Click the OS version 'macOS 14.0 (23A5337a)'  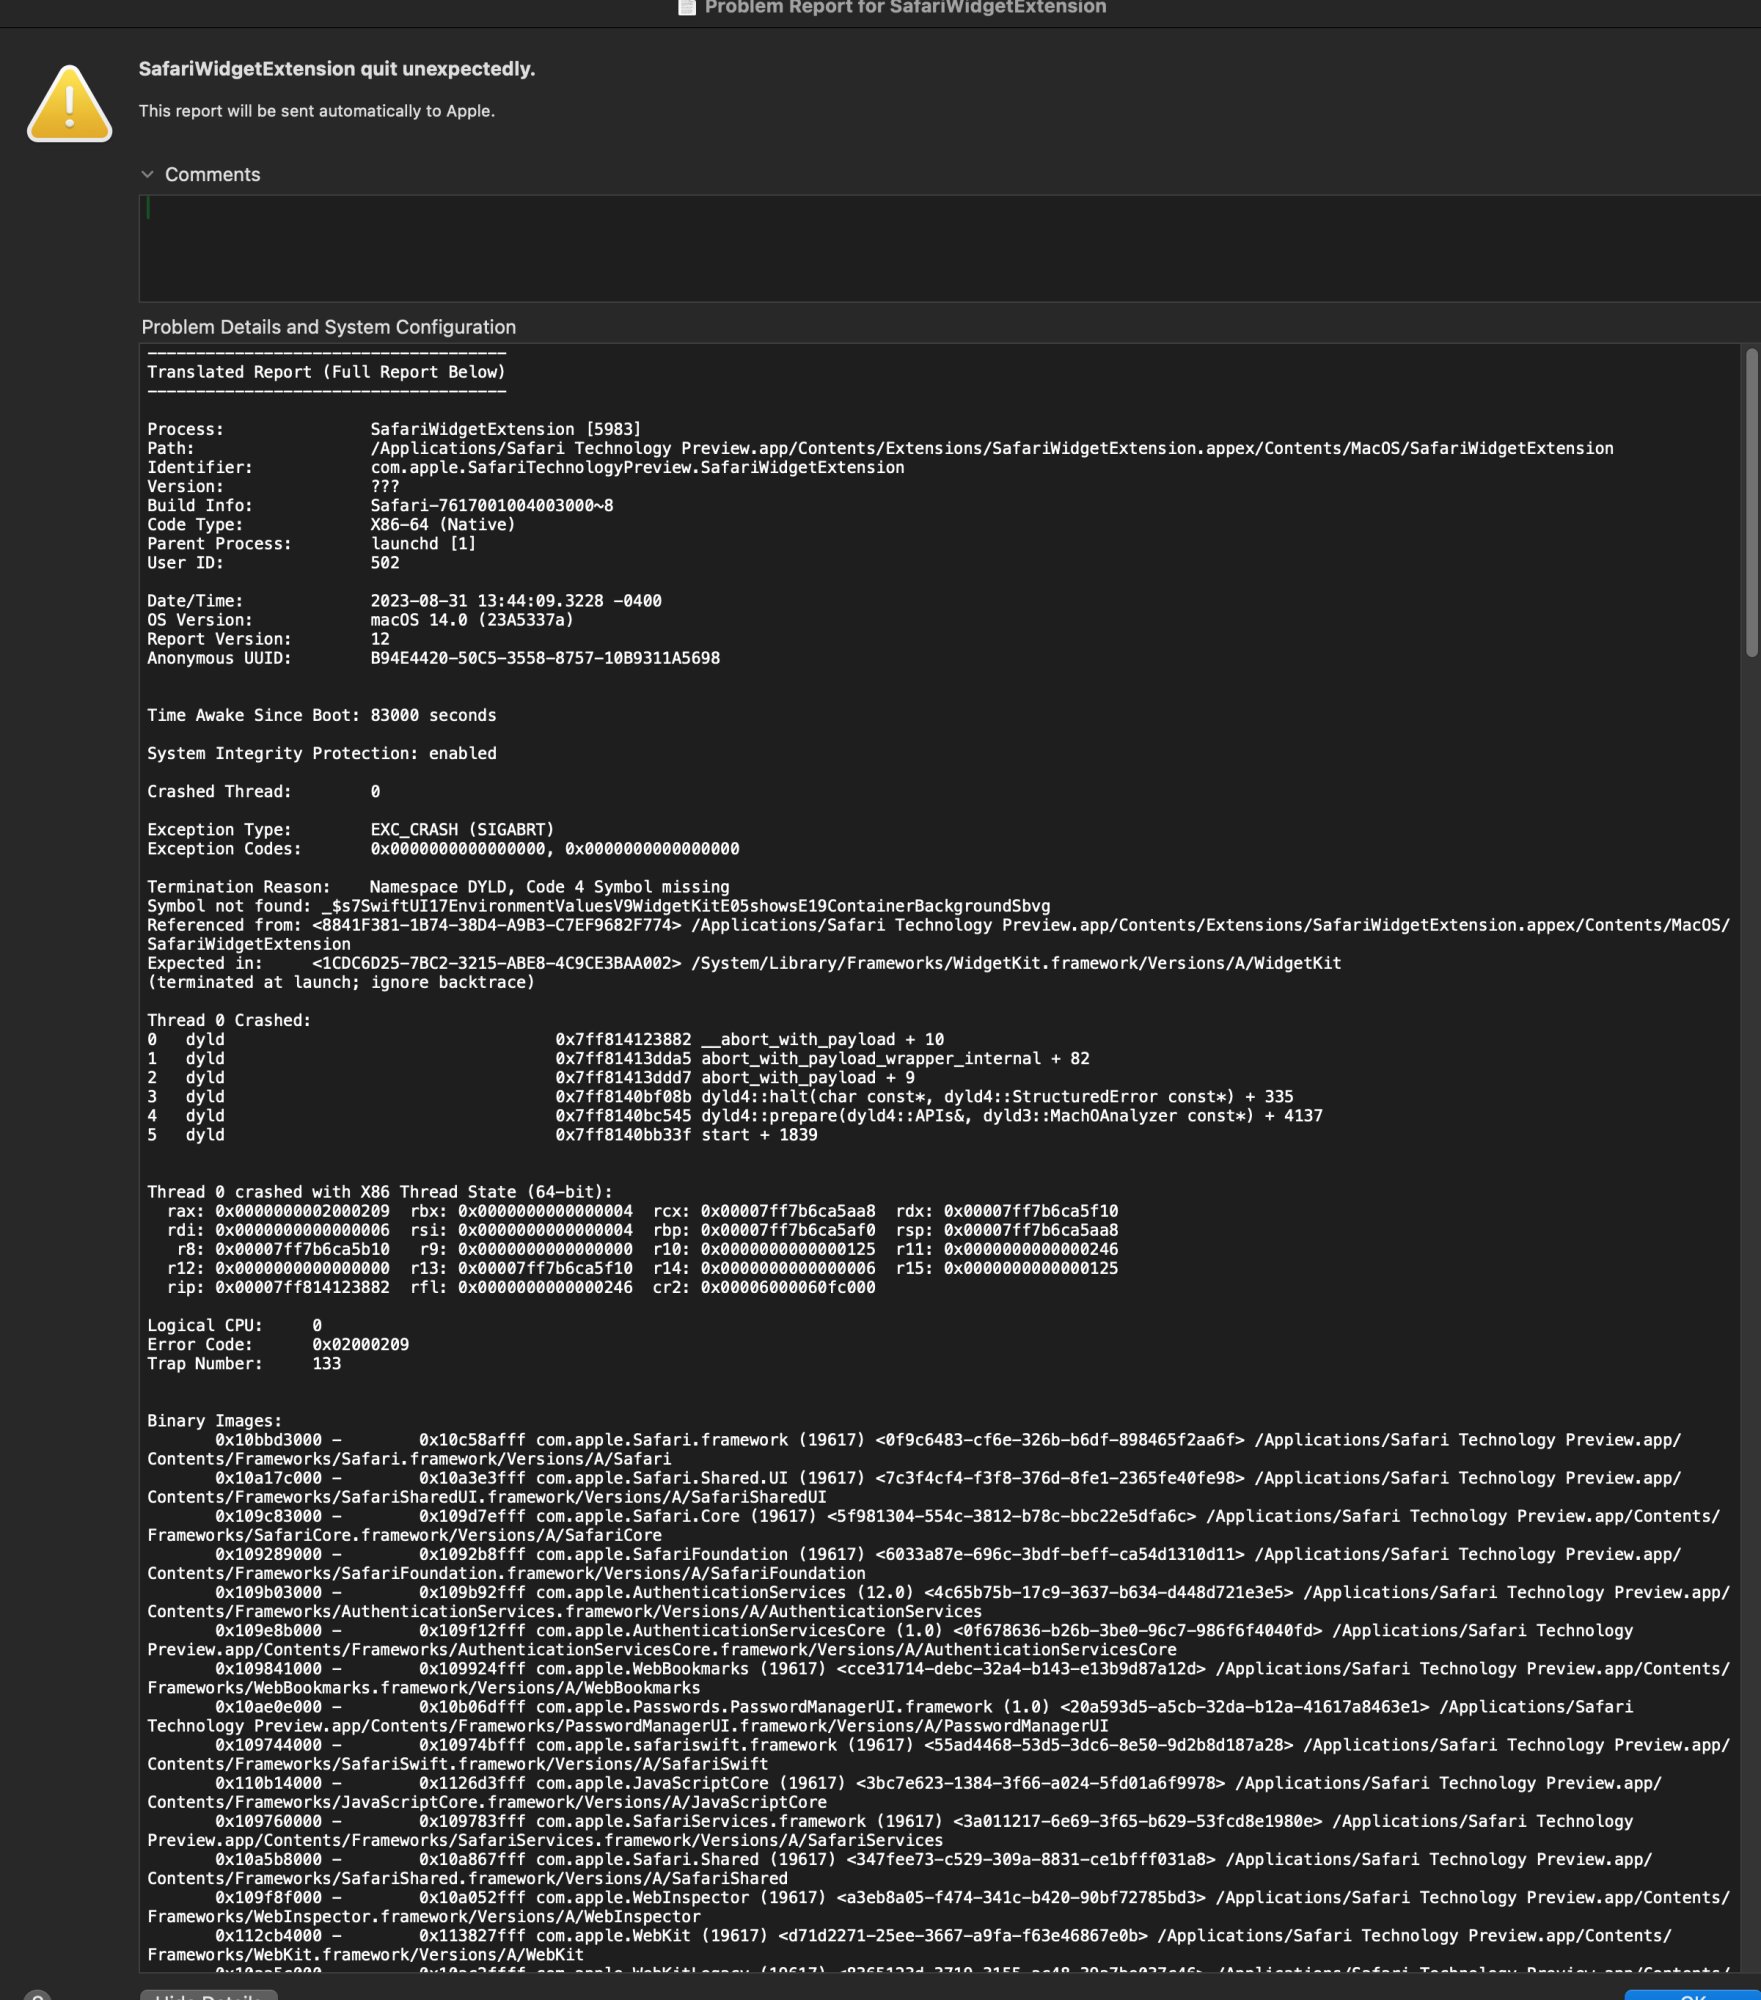(472, 620)
